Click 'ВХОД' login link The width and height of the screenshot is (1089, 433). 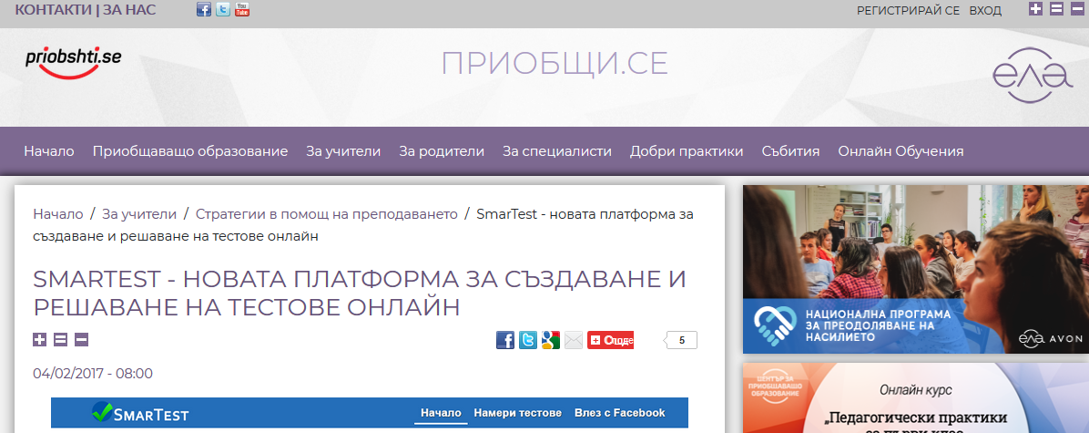(x=985, y=10)
